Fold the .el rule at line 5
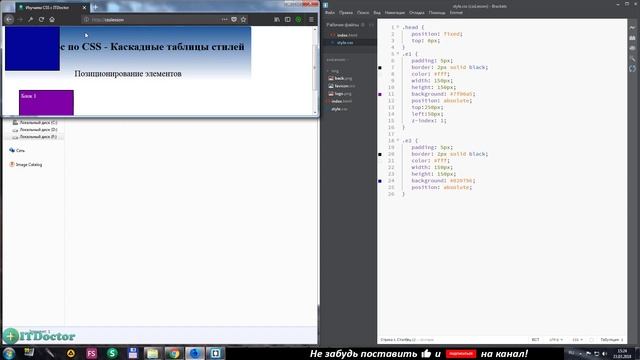This screenshot has width=640, height=360. pyautogui.click(x=398, y=54)
